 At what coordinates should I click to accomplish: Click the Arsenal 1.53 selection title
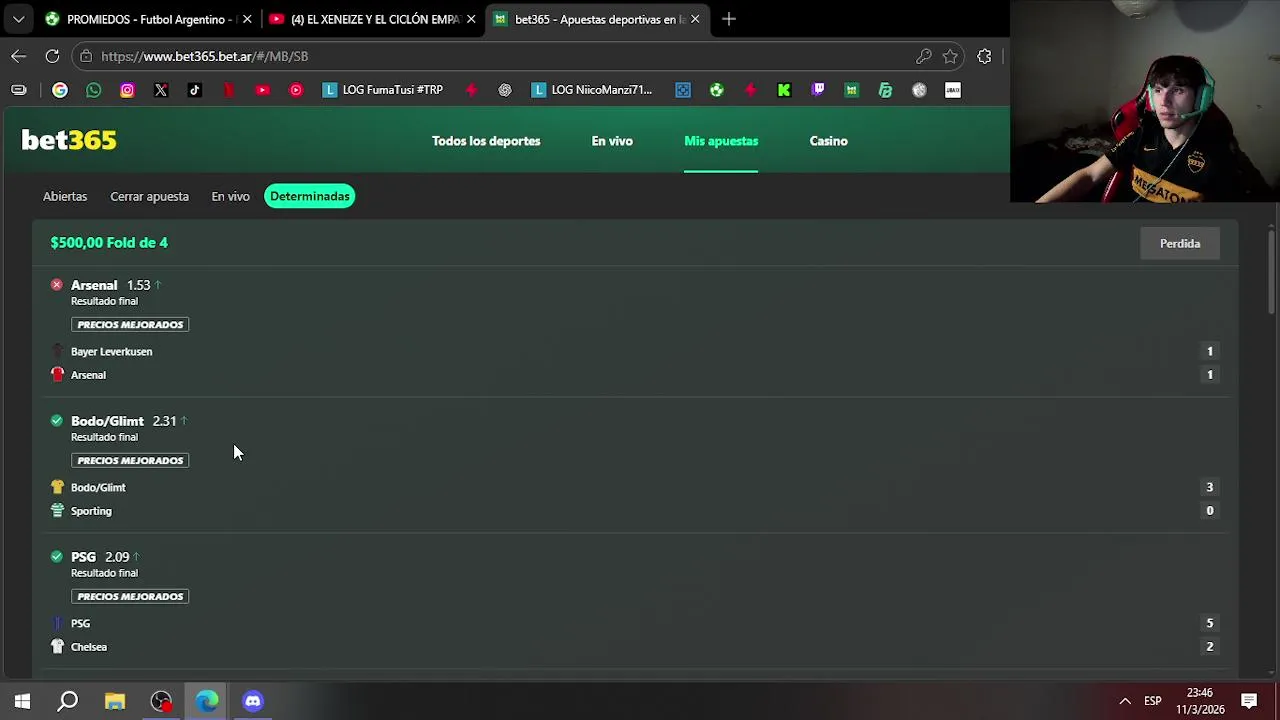[x=110, y=285]
